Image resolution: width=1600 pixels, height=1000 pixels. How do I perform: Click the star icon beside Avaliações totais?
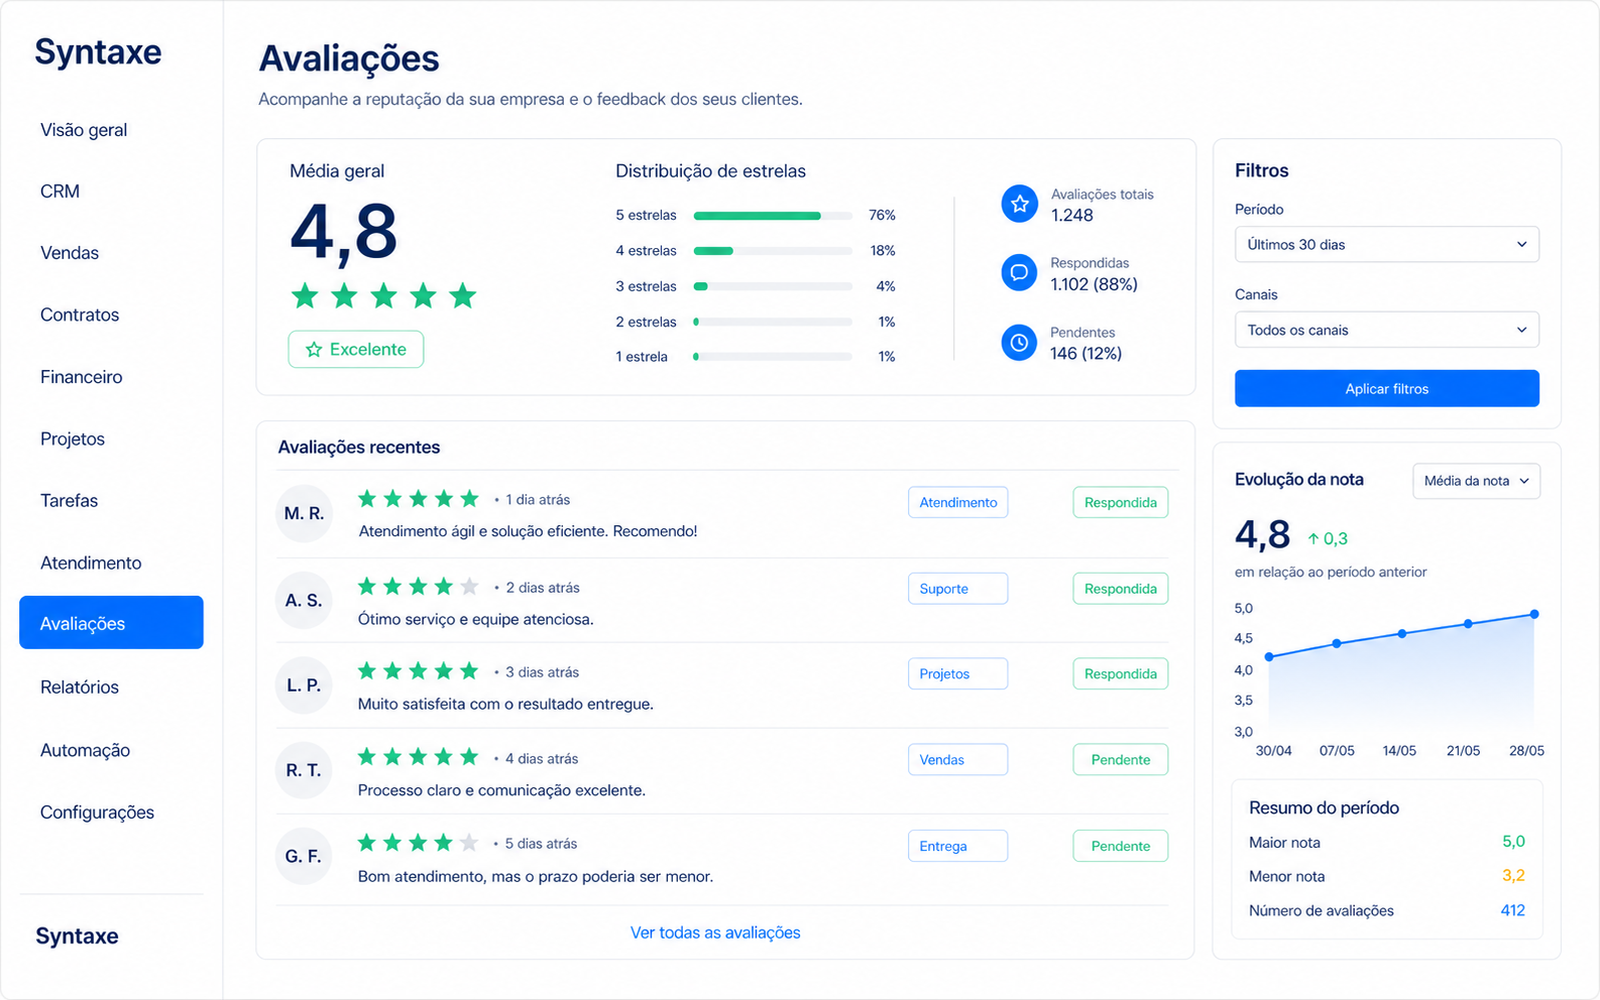pyautogui.click(x=1019, y=204)
